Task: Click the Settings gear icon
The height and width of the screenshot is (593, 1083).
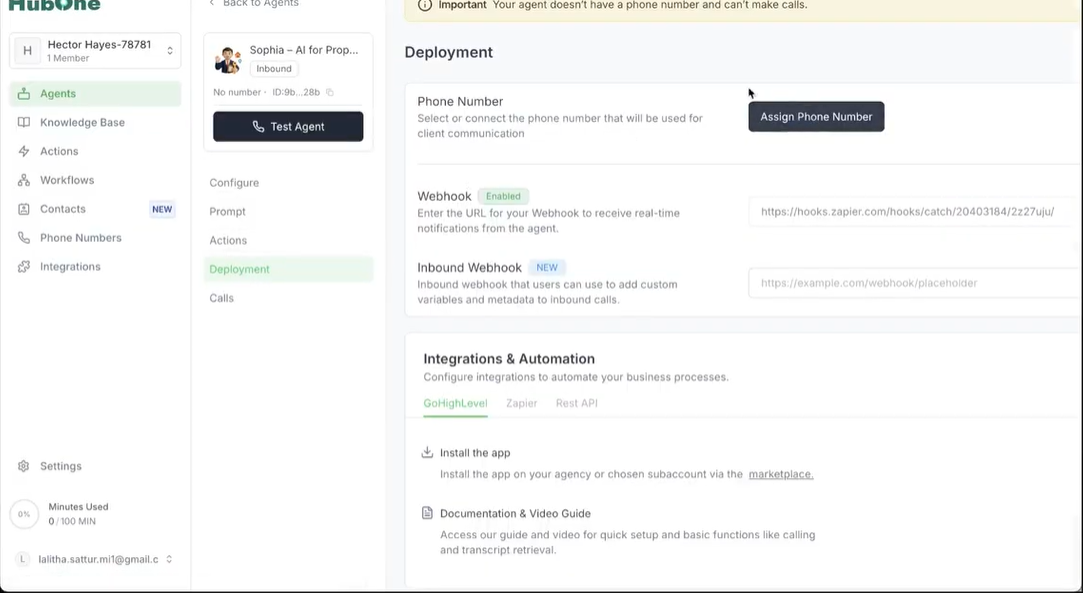Action: tap(24, 466)
